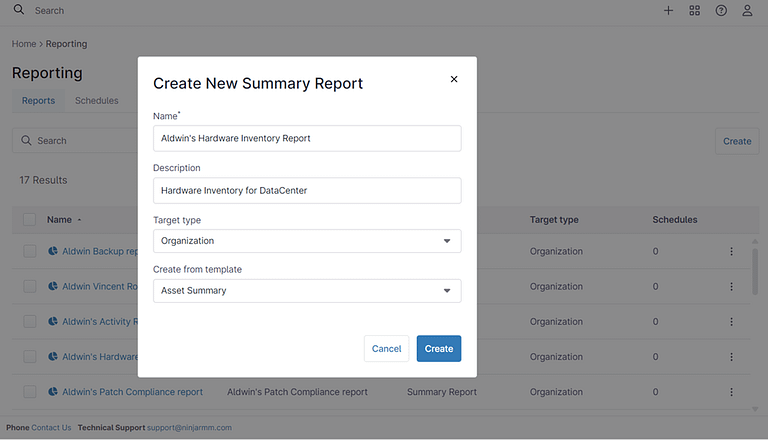Open more options for Aldwin Backup report row
Screen dimensions: 768x440
(x=731, y=251)
